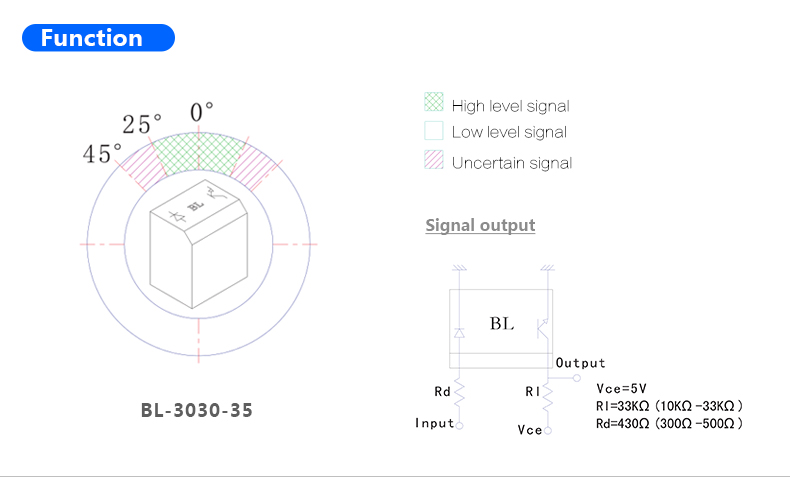Open the Signal output underlined heading
Screen dimensions: 790x490
coord(480,225)
